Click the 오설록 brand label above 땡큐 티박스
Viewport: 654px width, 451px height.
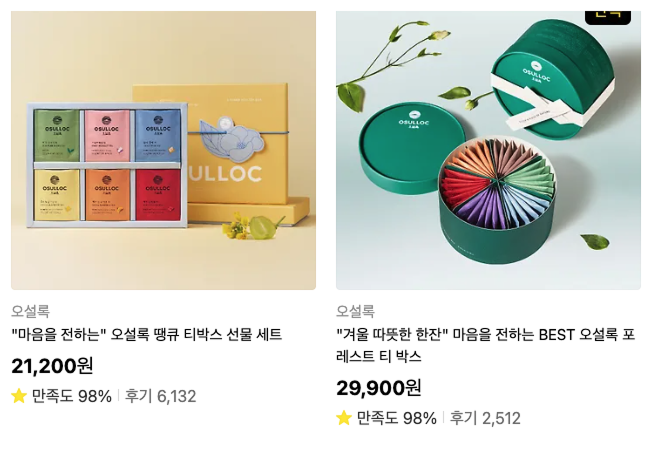tap(30, 311)
